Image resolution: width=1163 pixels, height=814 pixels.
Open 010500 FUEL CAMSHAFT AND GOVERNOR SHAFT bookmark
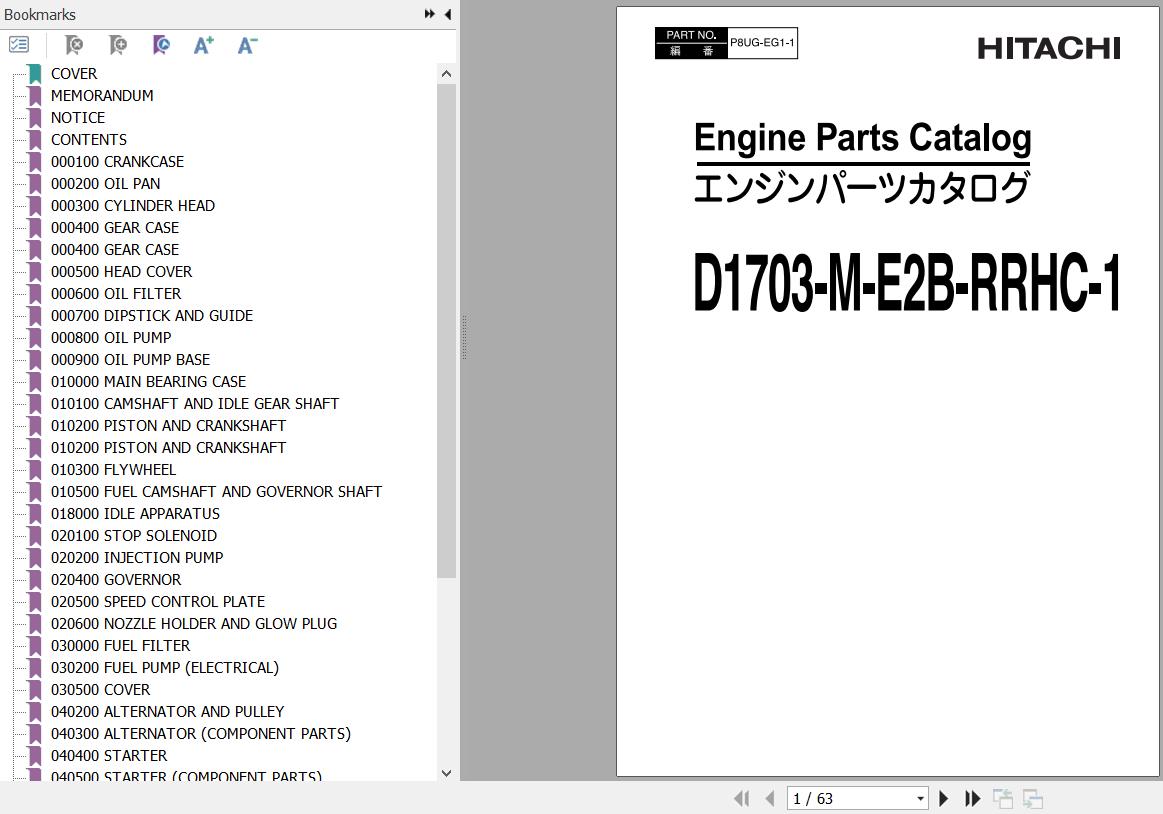click(x=217, y=491)
